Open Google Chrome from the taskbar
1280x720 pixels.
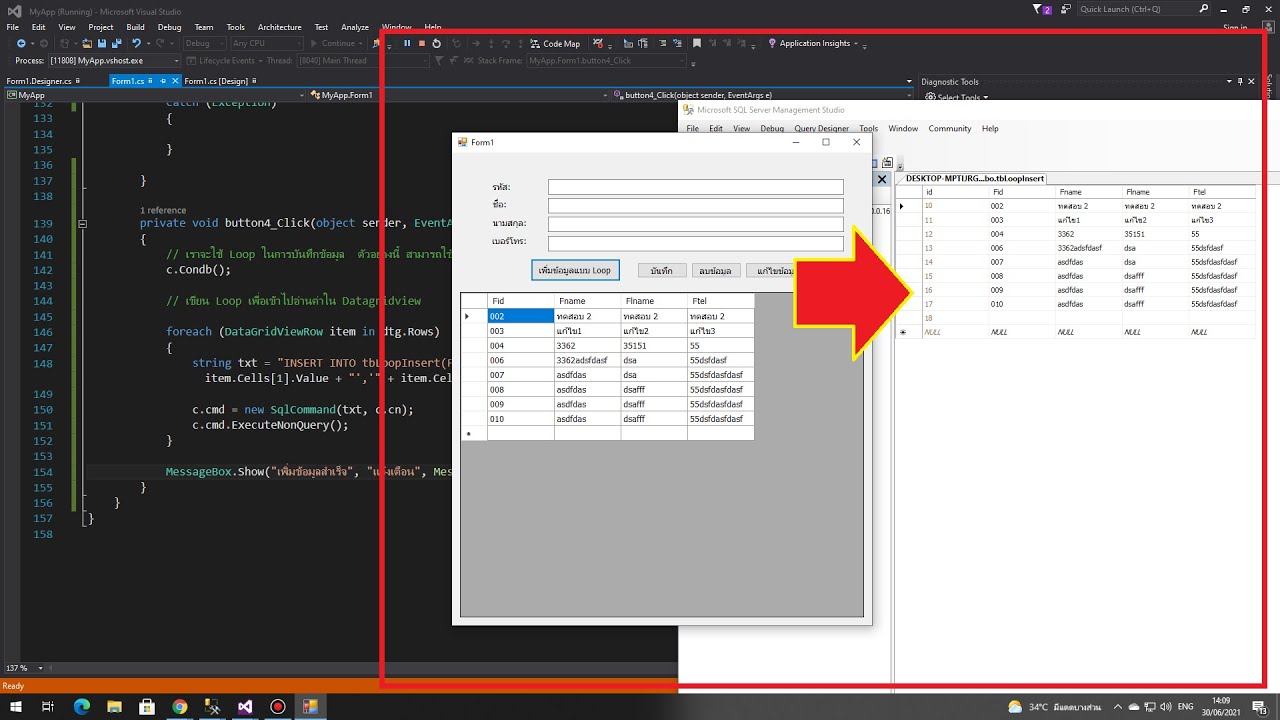pos(179,706)
